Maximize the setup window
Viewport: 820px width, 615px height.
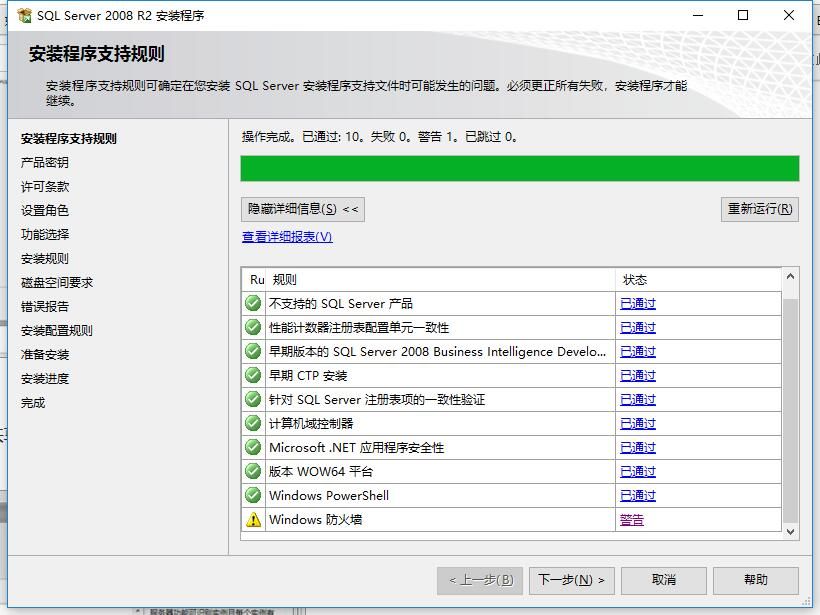click(x=743, y=15)
